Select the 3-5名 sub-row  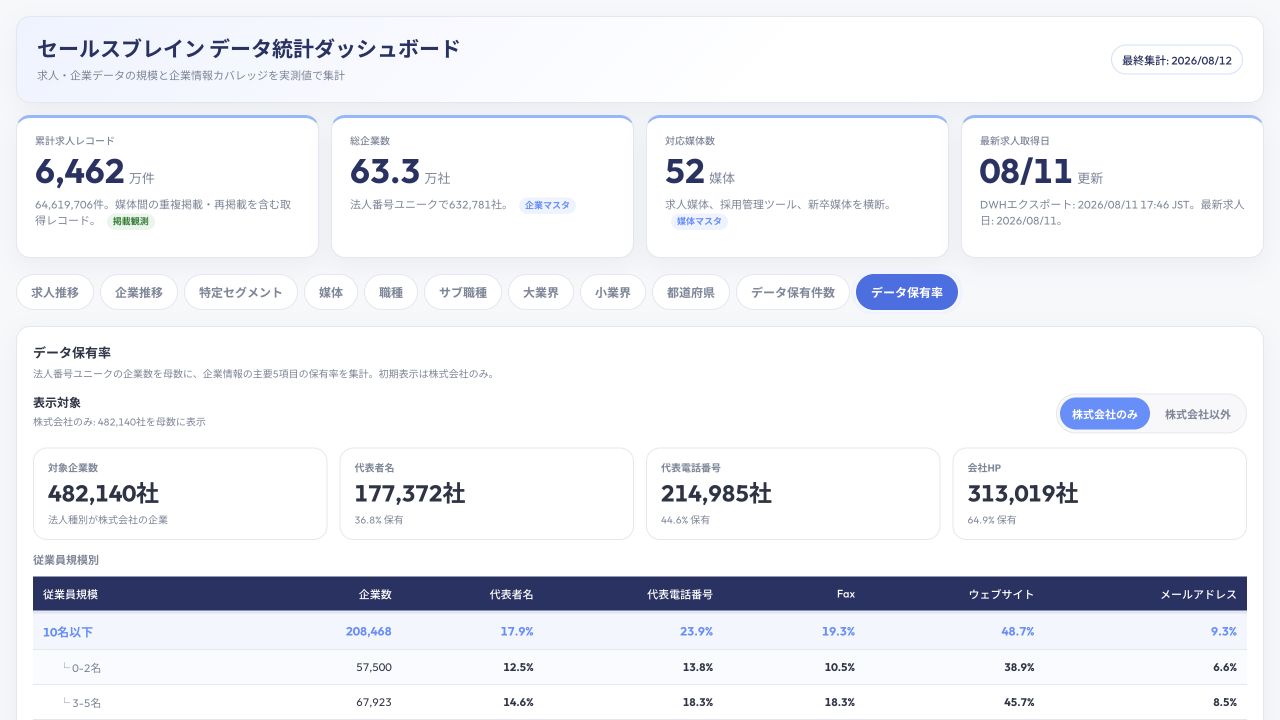tap(640, 702)
